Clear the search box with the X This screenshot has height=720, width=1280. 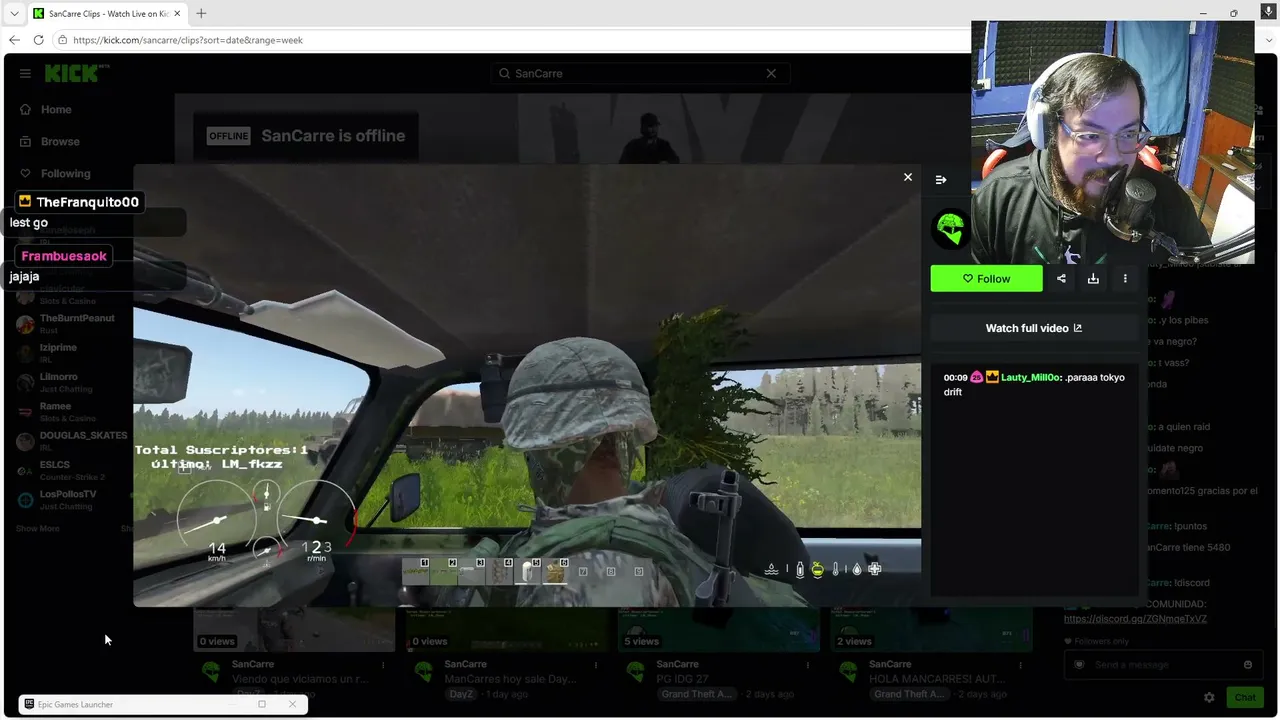coord(771,73)
